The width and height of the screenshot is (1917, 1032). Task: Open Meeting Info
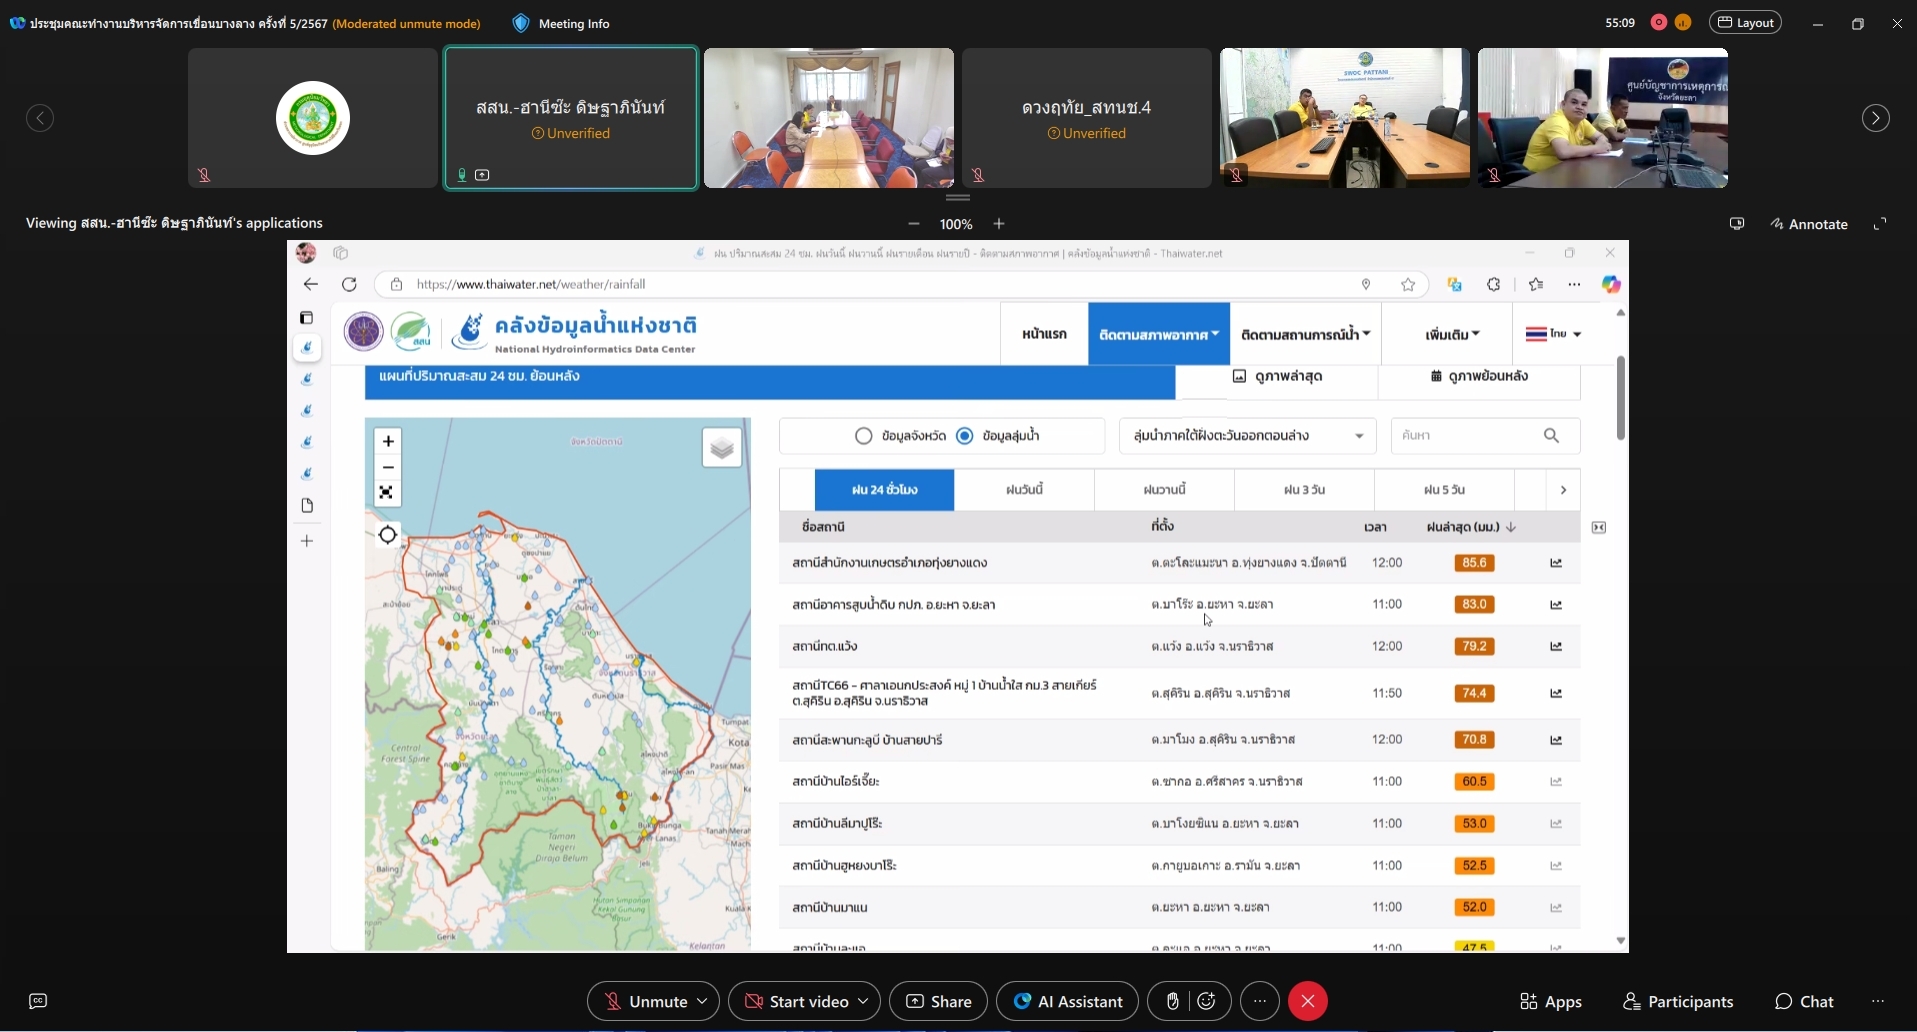click(561, 23)
